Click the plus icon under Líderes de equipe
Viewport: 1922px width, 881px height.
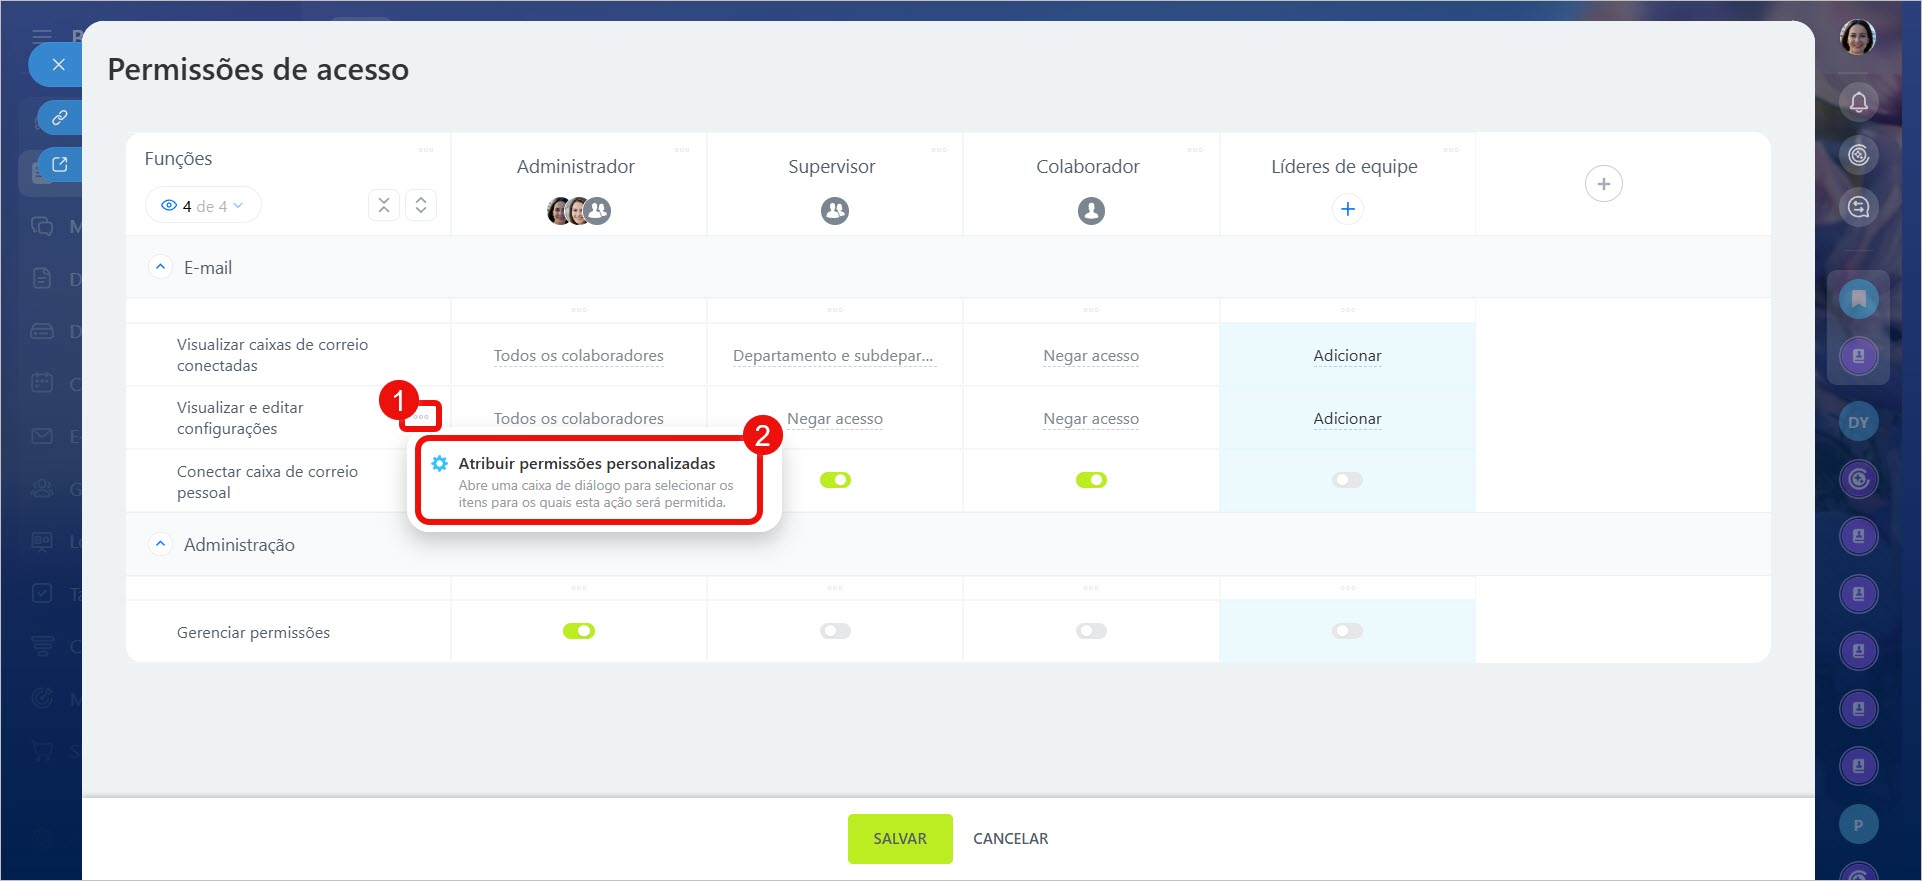(x=1347, y=209)
